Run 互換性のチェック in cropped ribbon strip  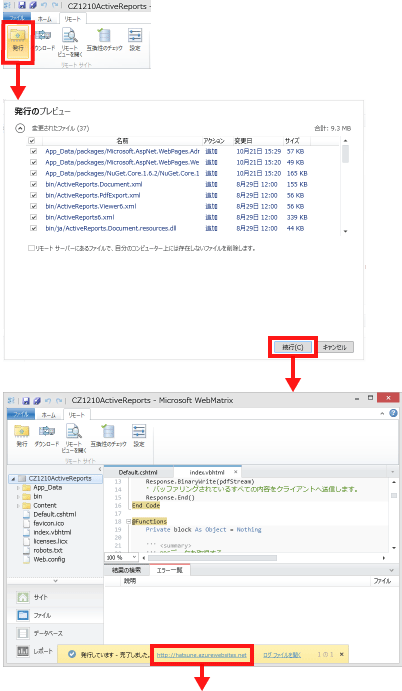coord(104,39)
